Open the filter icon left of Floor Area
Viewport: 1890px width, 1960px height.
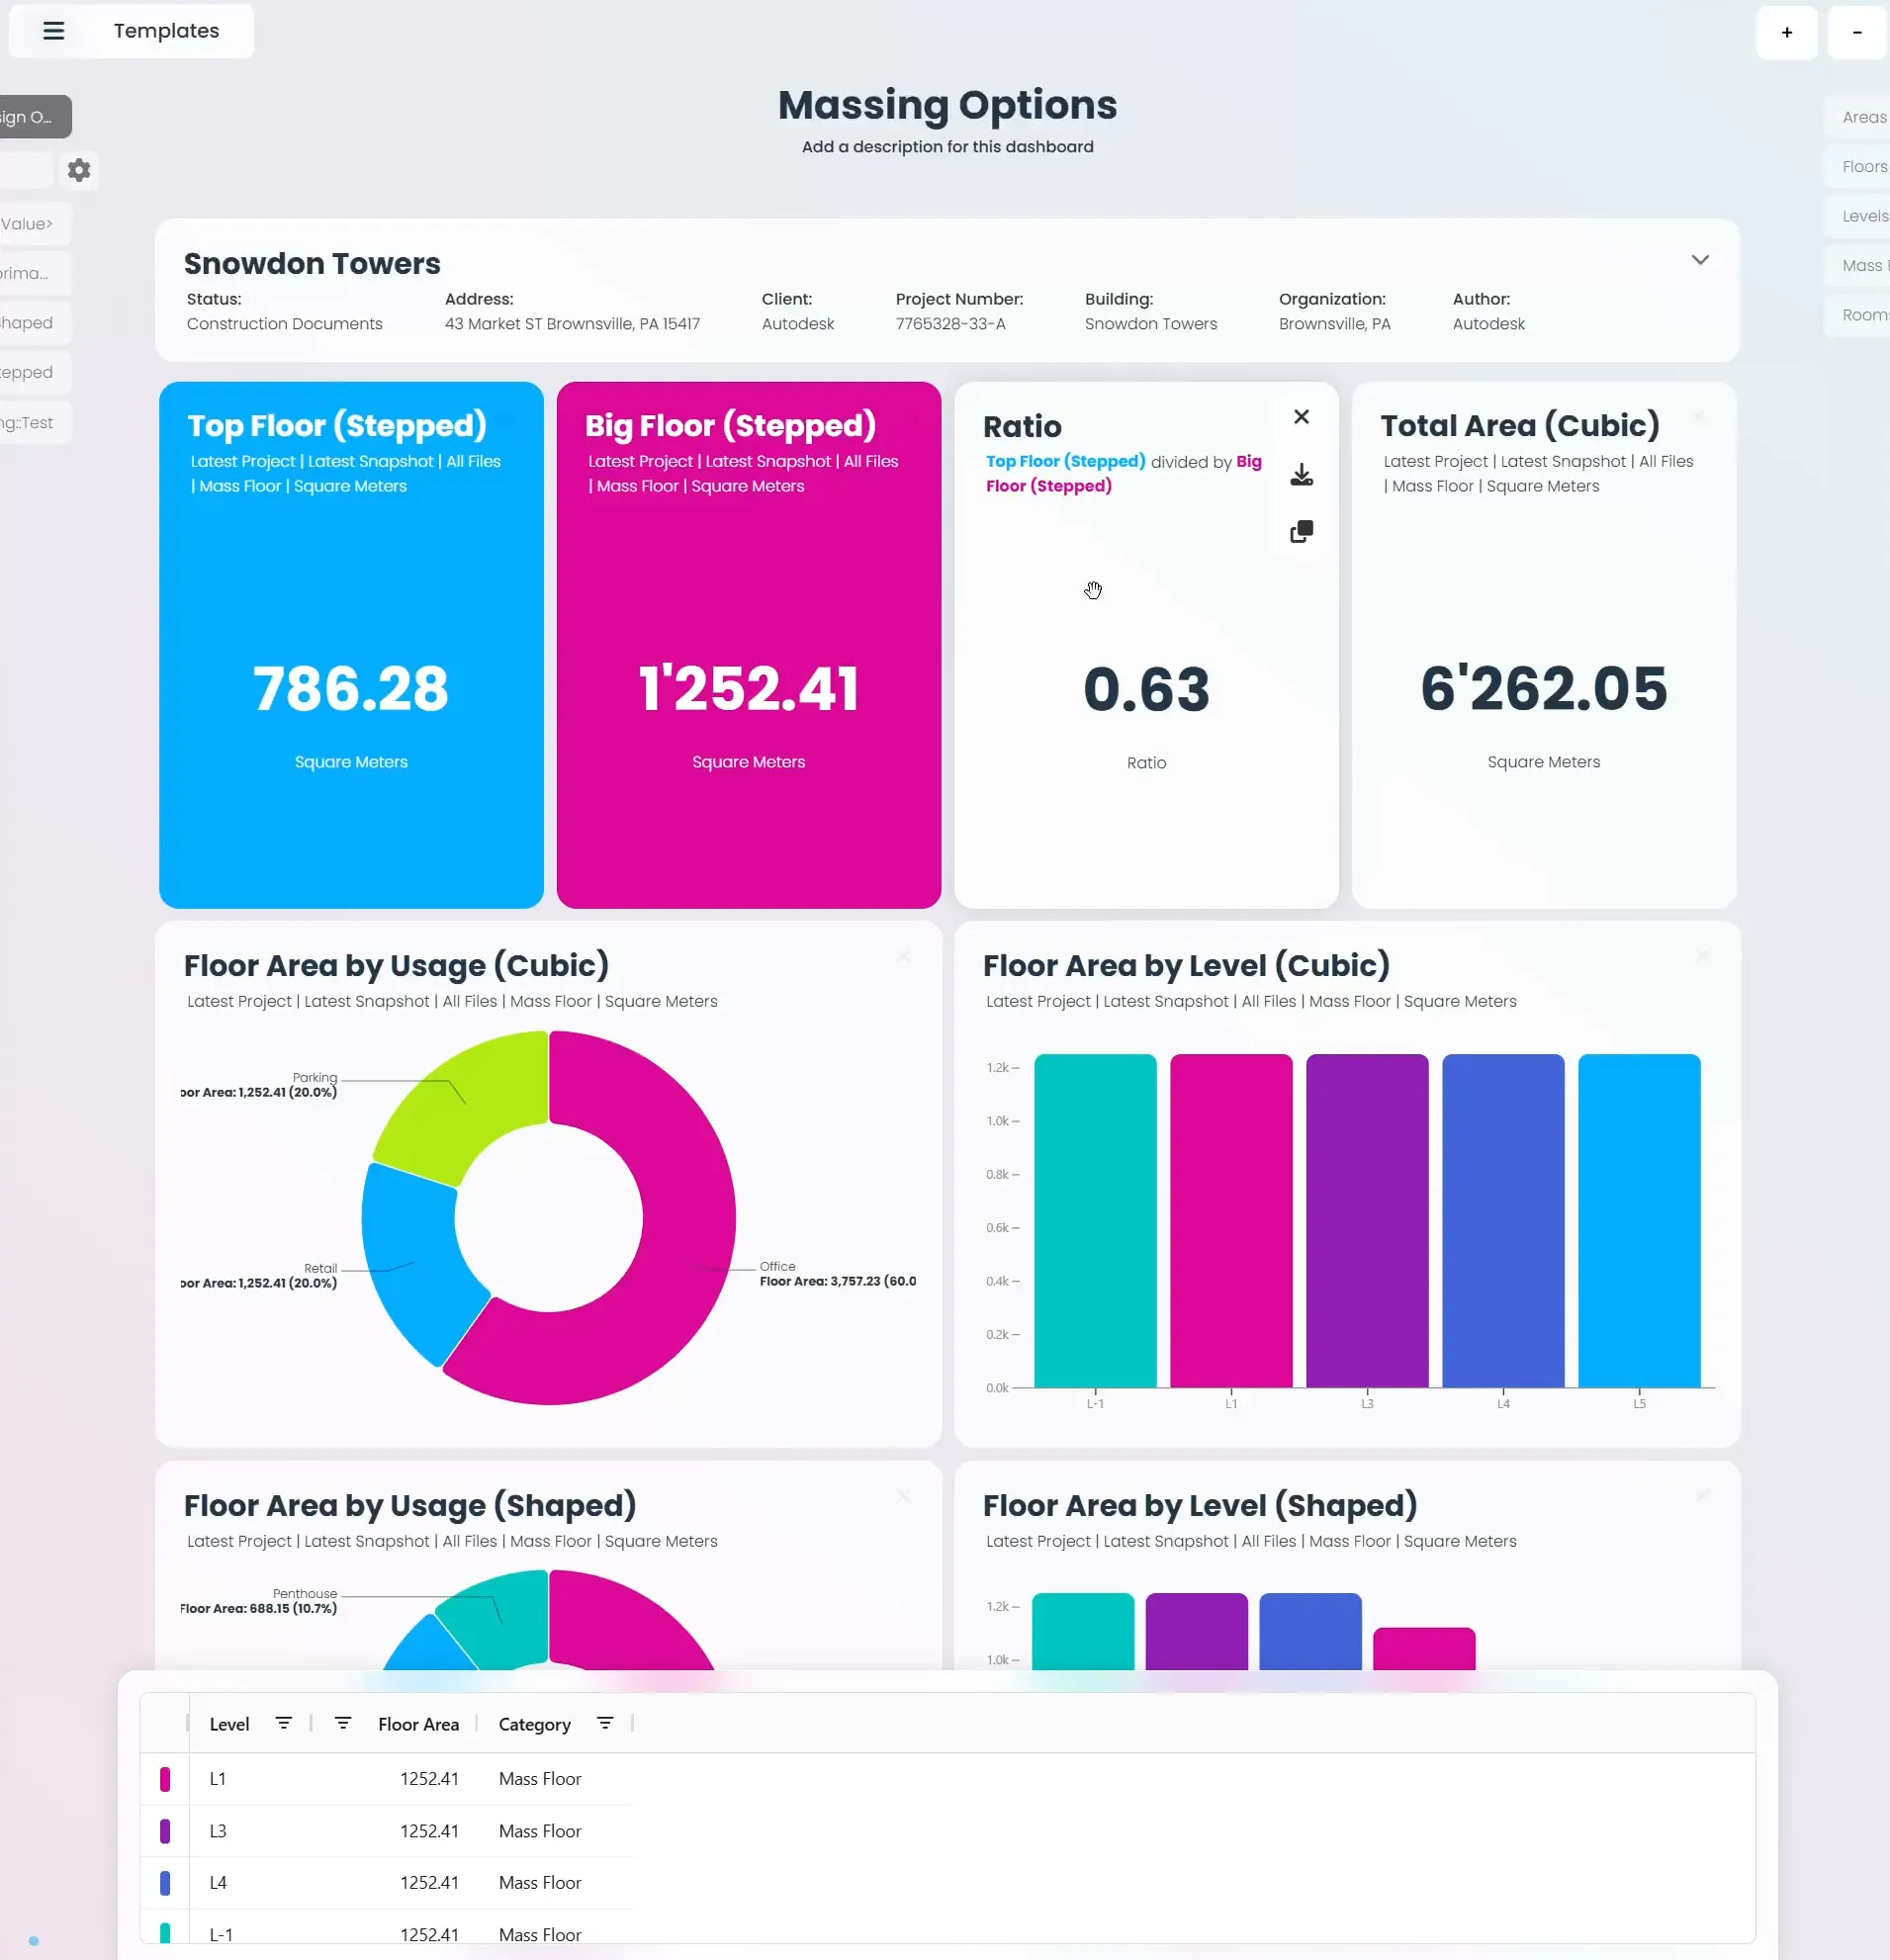tap(343, 1723)
